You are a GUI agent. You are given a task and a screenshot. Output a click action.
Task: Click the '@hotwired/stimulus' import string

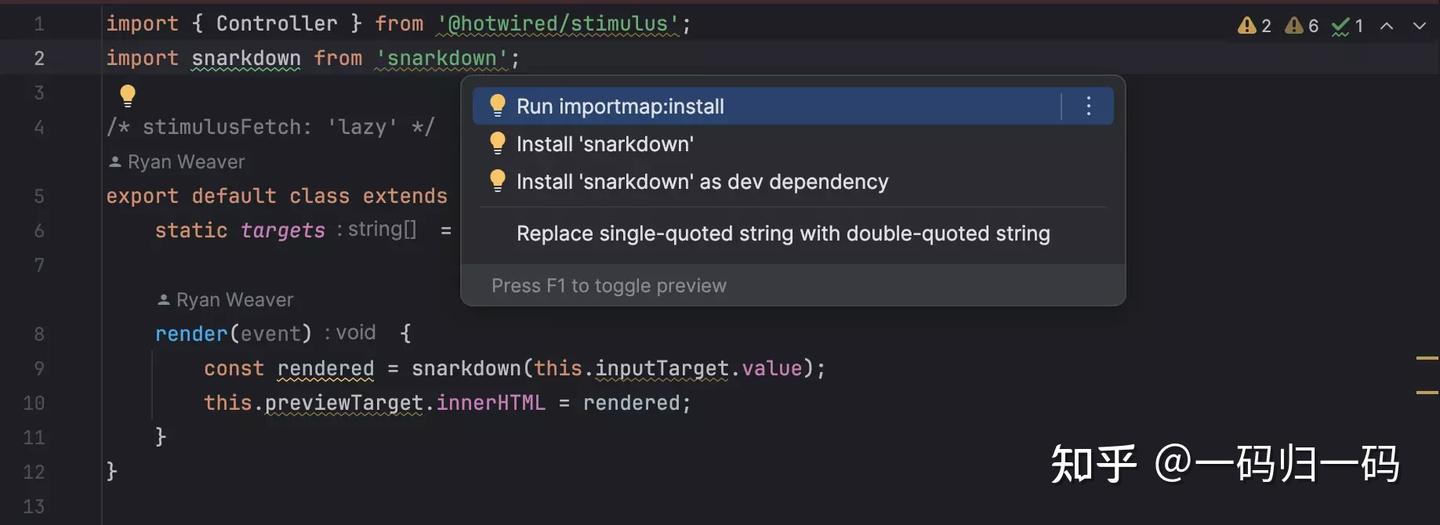tap(558, 24)
